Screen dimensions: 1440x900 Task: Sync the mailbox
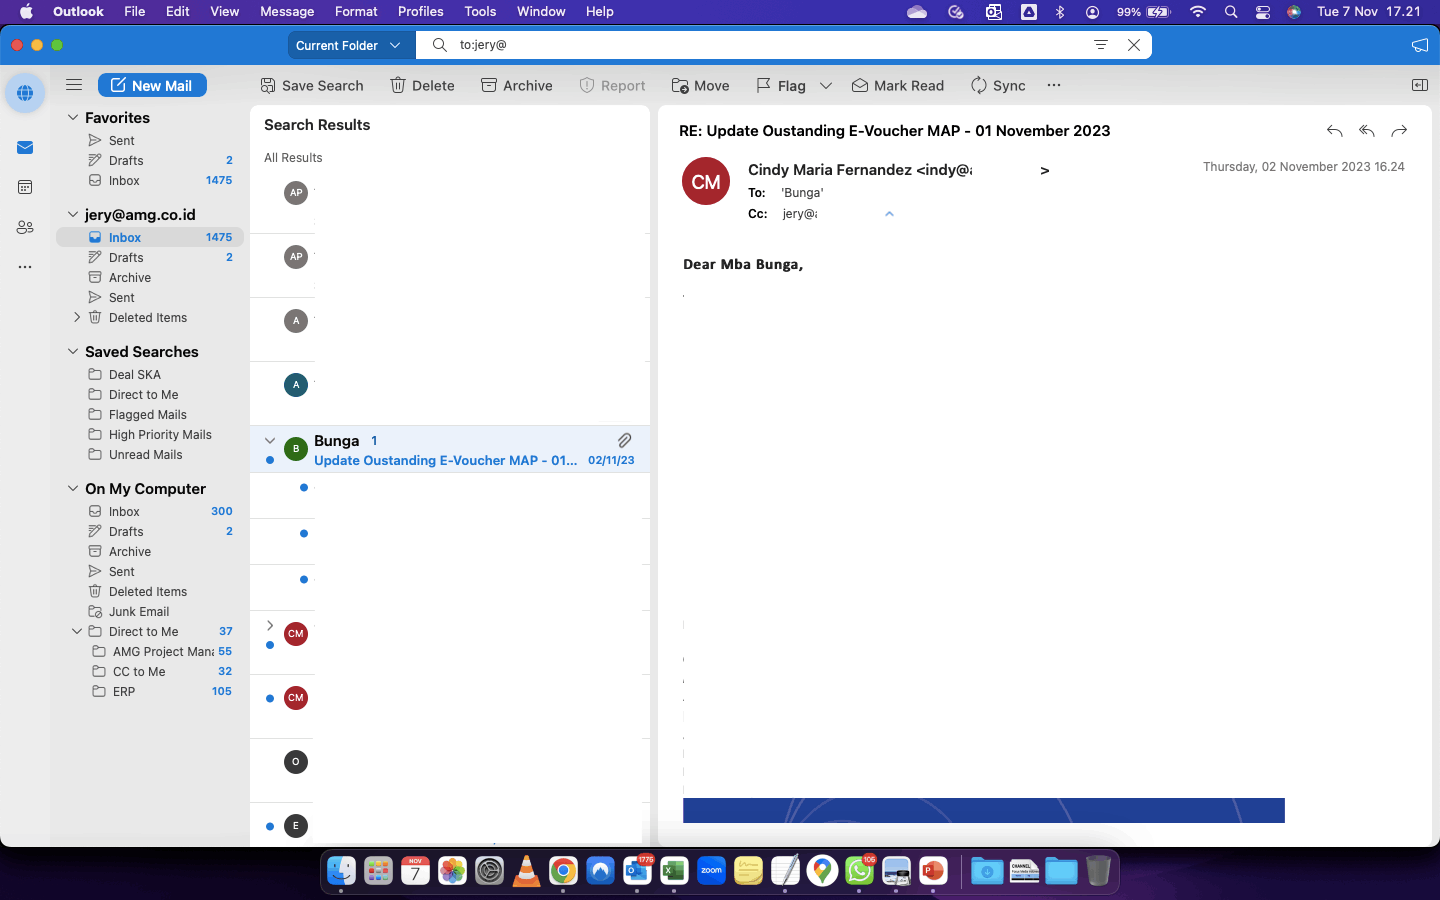998,86
